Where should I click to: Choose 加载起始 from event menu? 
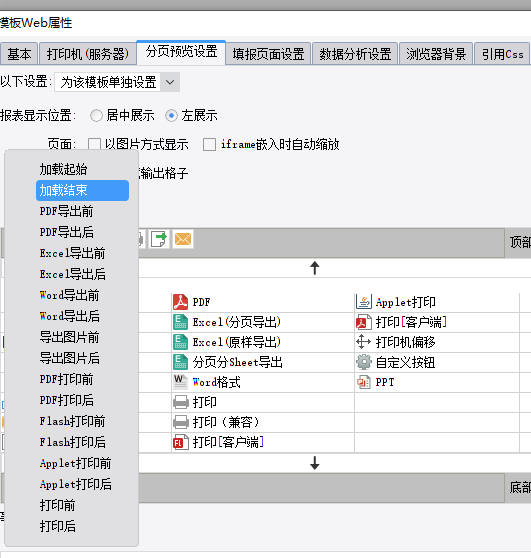click(x=82, y=169)
